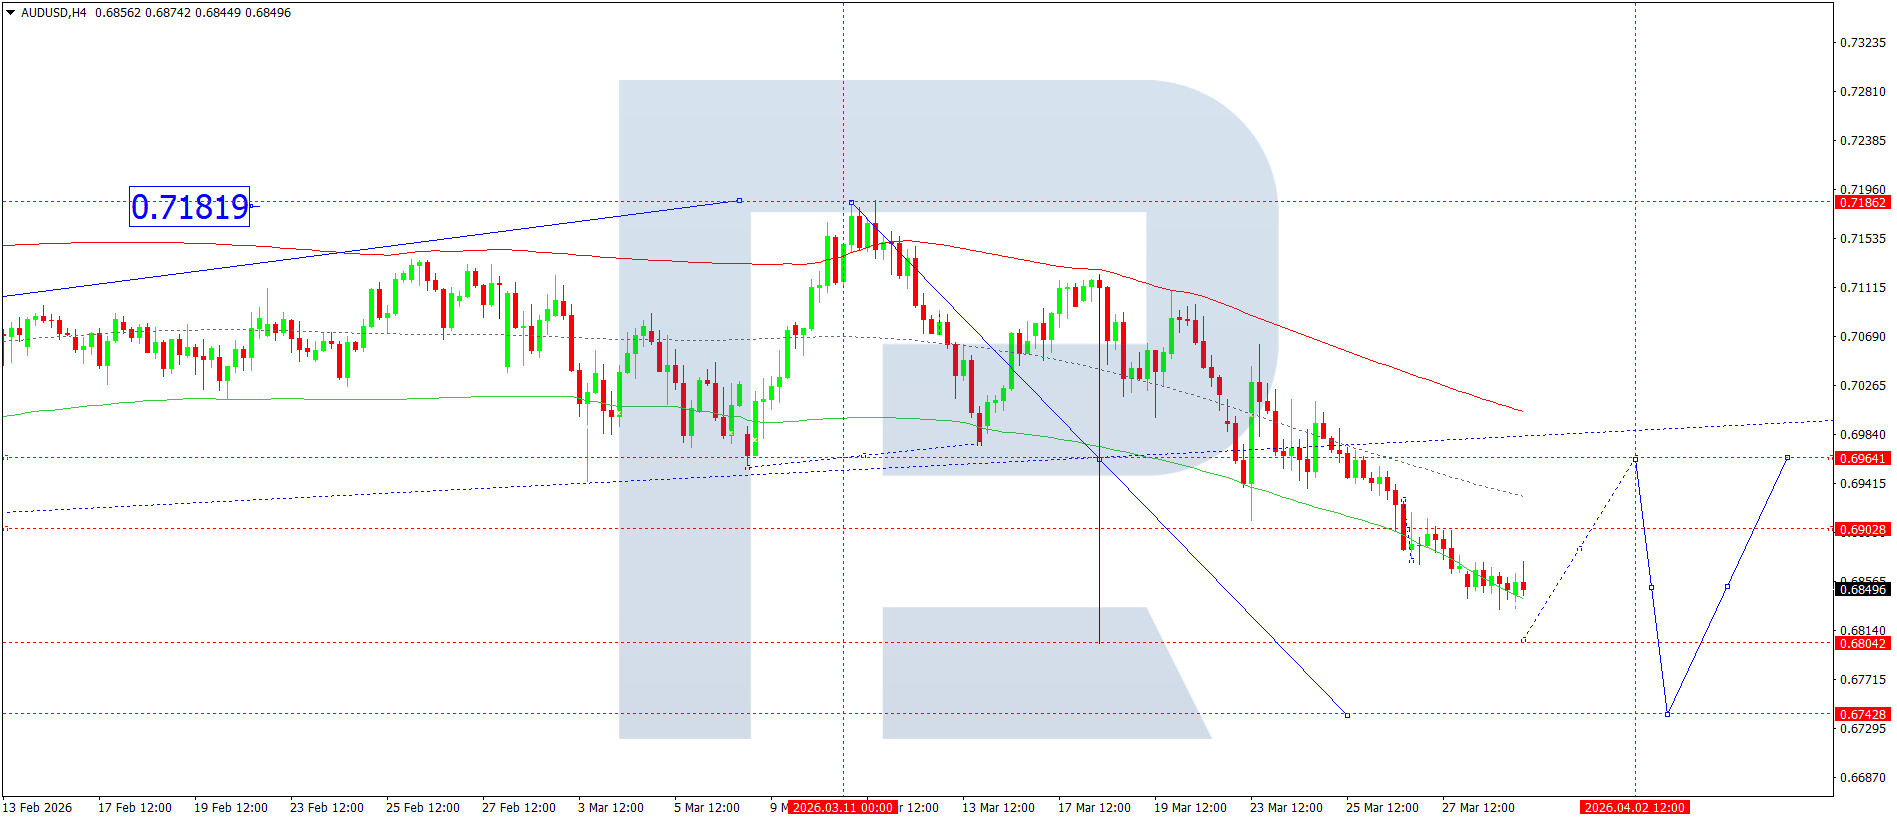The width and height of the screenshot is (1897, 820).
Task: Open the dropdown arrow beside AUDUSD,H4
Action: click(x=11, y=13)
